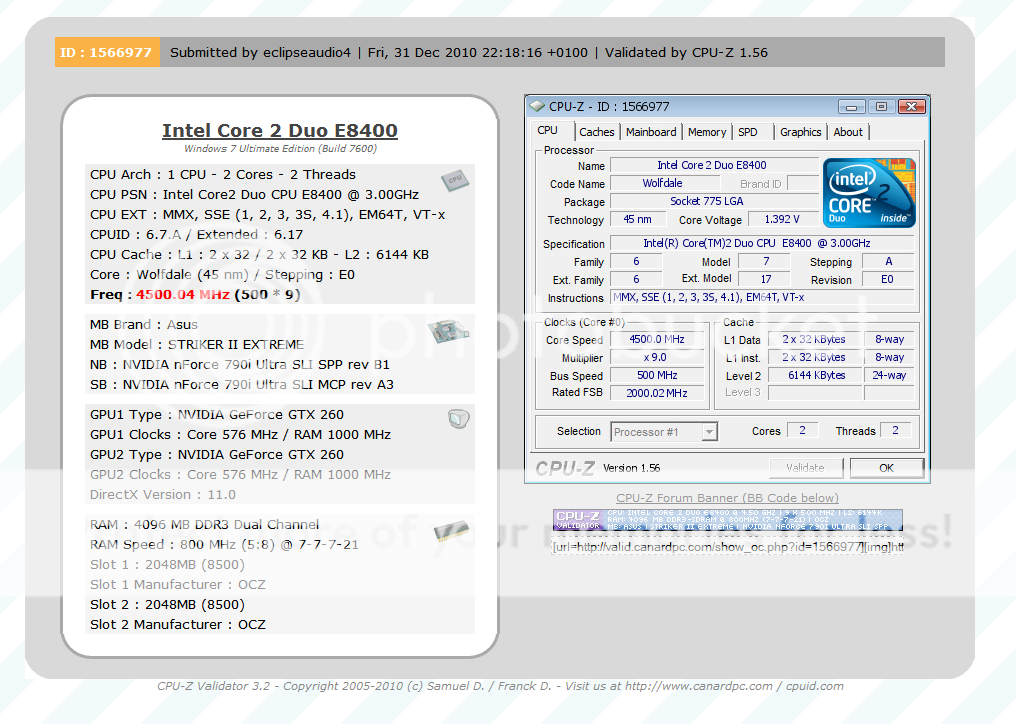Close the CPU-Z window

click(x=912, y=107)
